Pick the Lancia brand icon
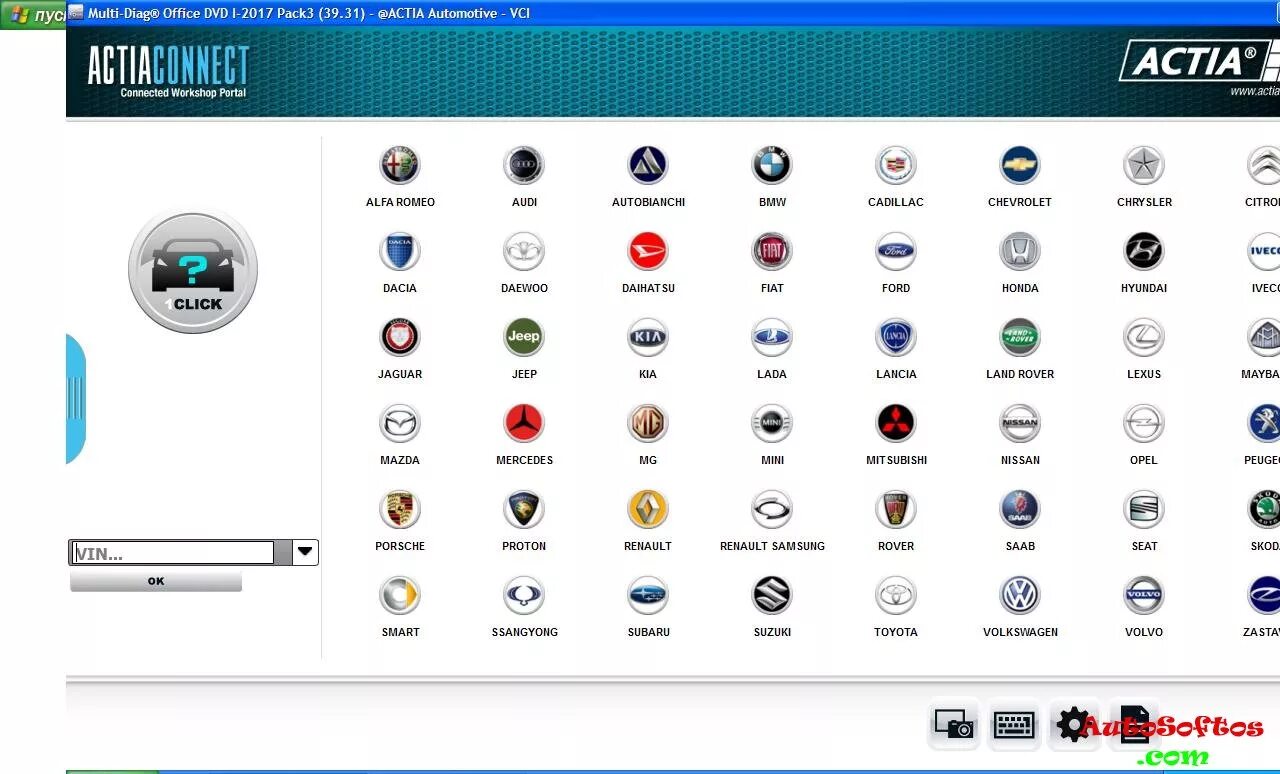 (x=896, y=337)
